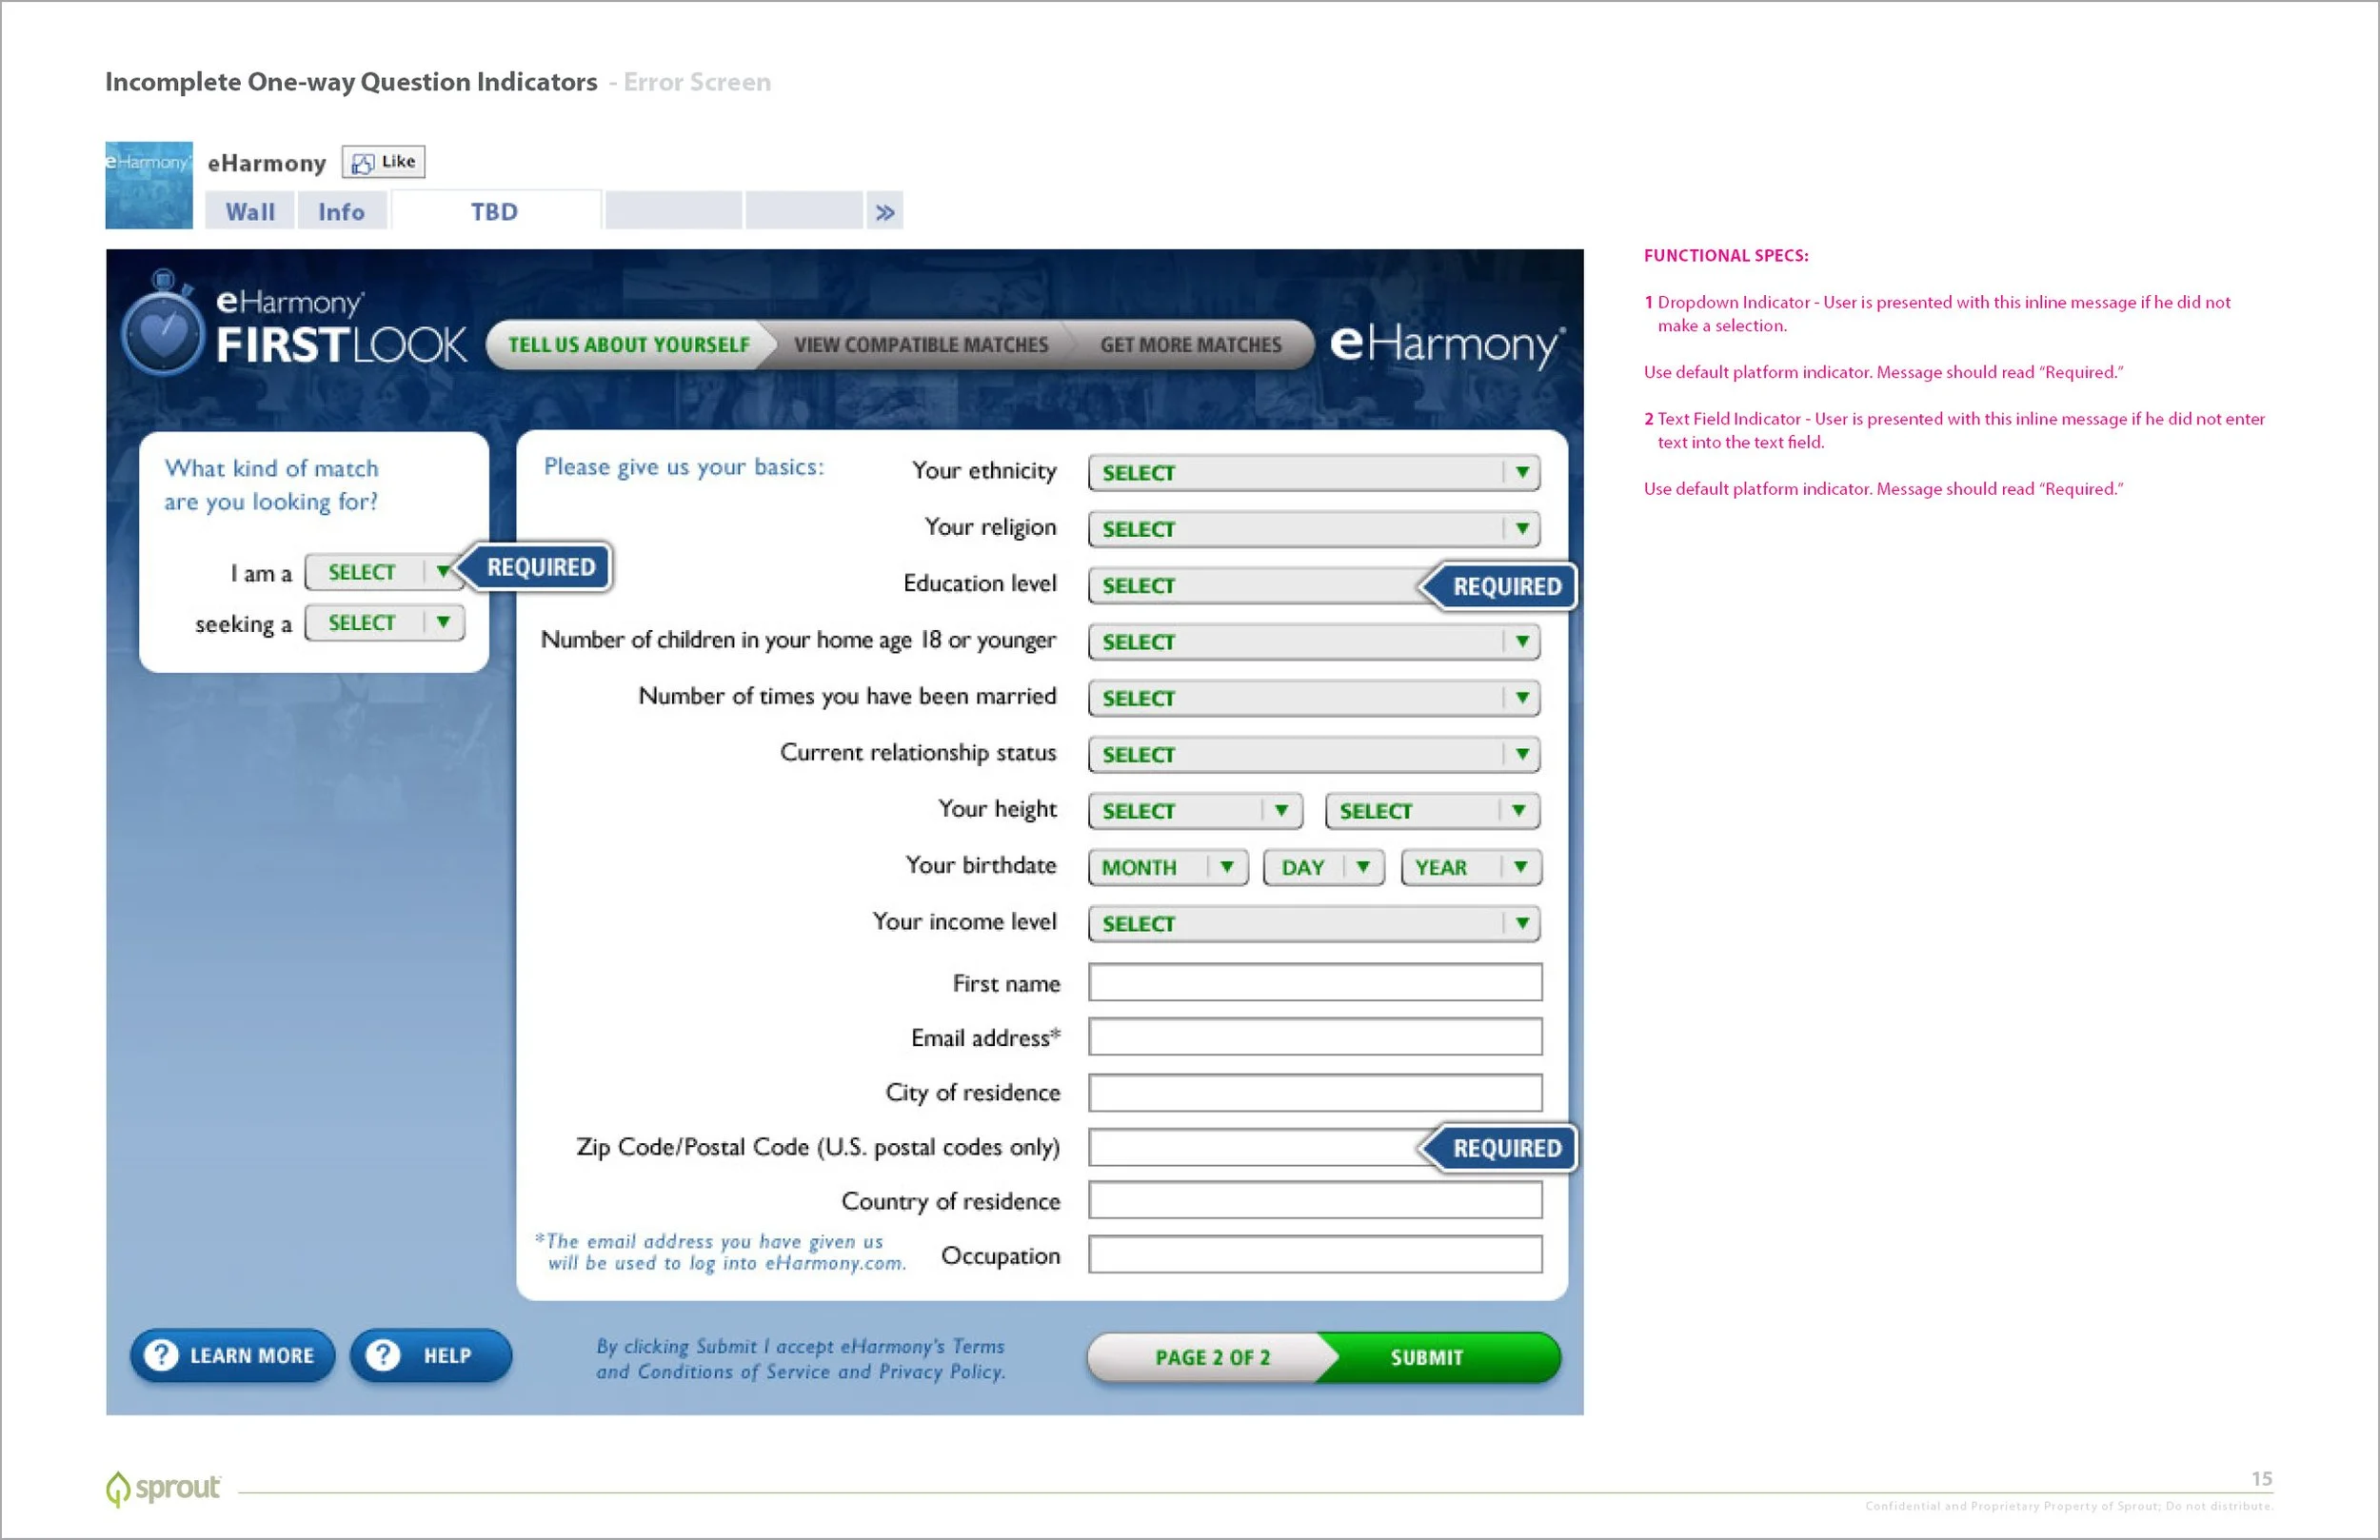Click the eHarmony page profile thumbnail
Viewport: 2380px width, 1540px height.
coord(149,185)
